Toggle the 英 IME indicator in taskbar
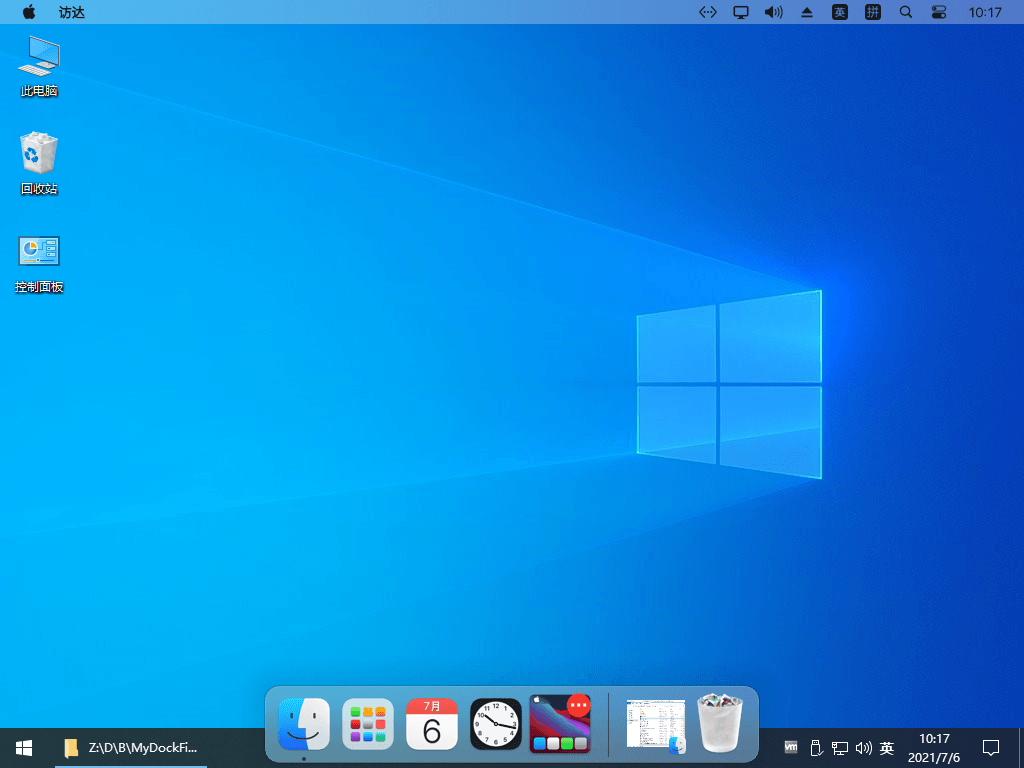This screenshot has width=1024, height=768. click(x=887, y=748)
